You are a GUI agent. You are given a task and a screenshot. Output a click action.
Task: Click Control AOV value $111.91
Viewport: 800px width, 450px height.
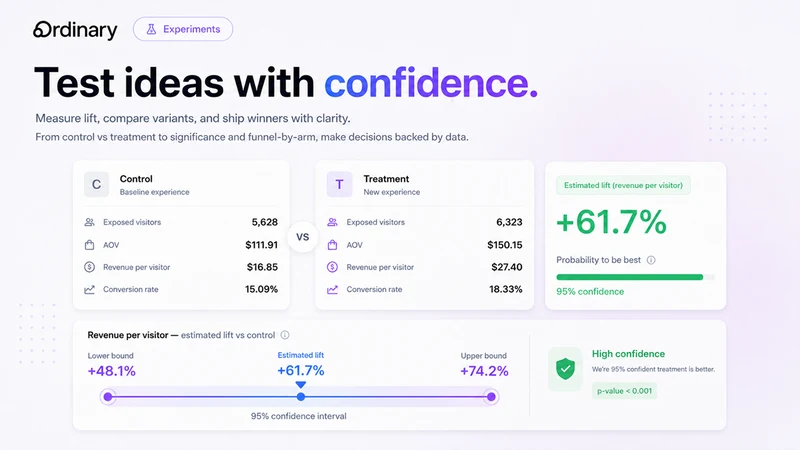[262, 245]
